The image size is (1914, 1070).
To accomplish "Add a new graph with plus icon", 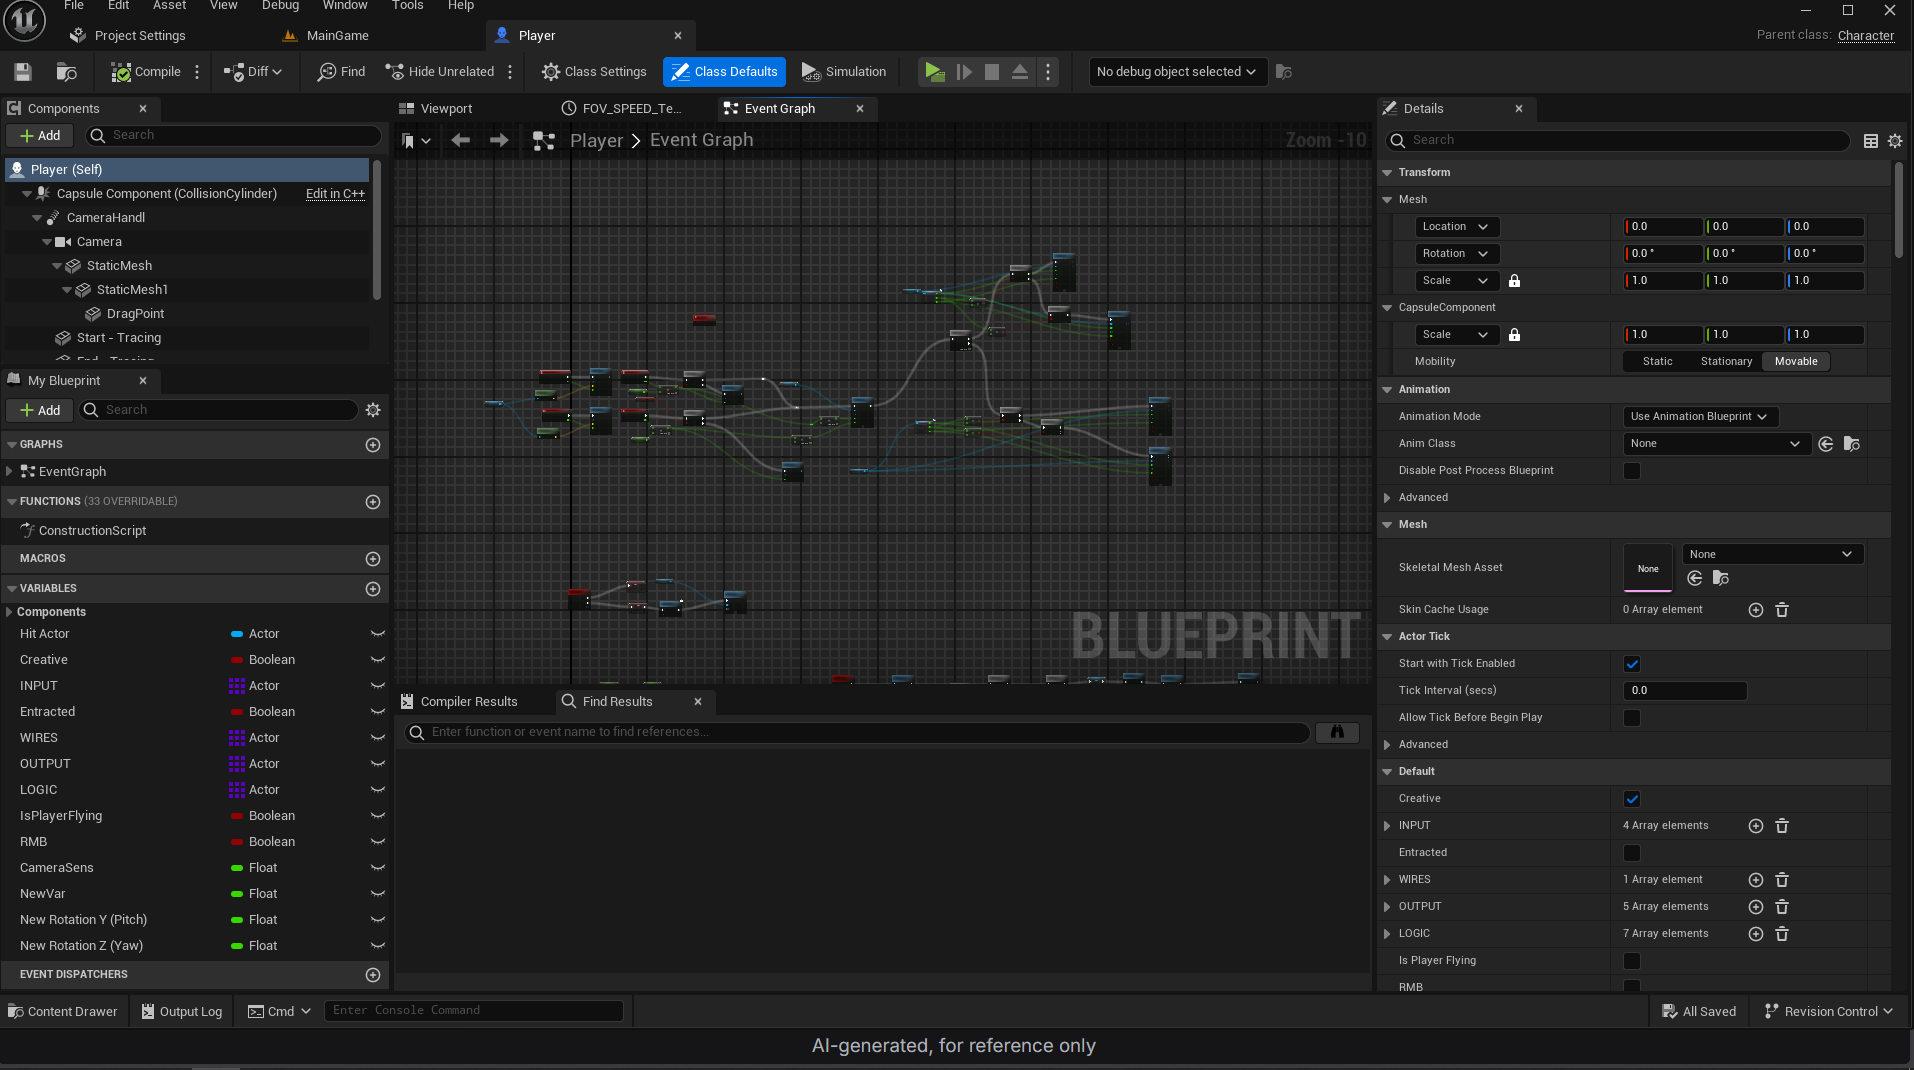I will click(373, 445).
